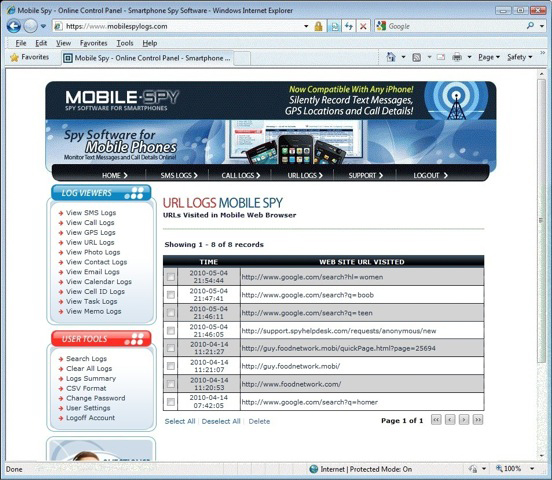Click the security lock icon in address bar
The height and width of the screenshot is (480, 552).
(x=318, y=26)
